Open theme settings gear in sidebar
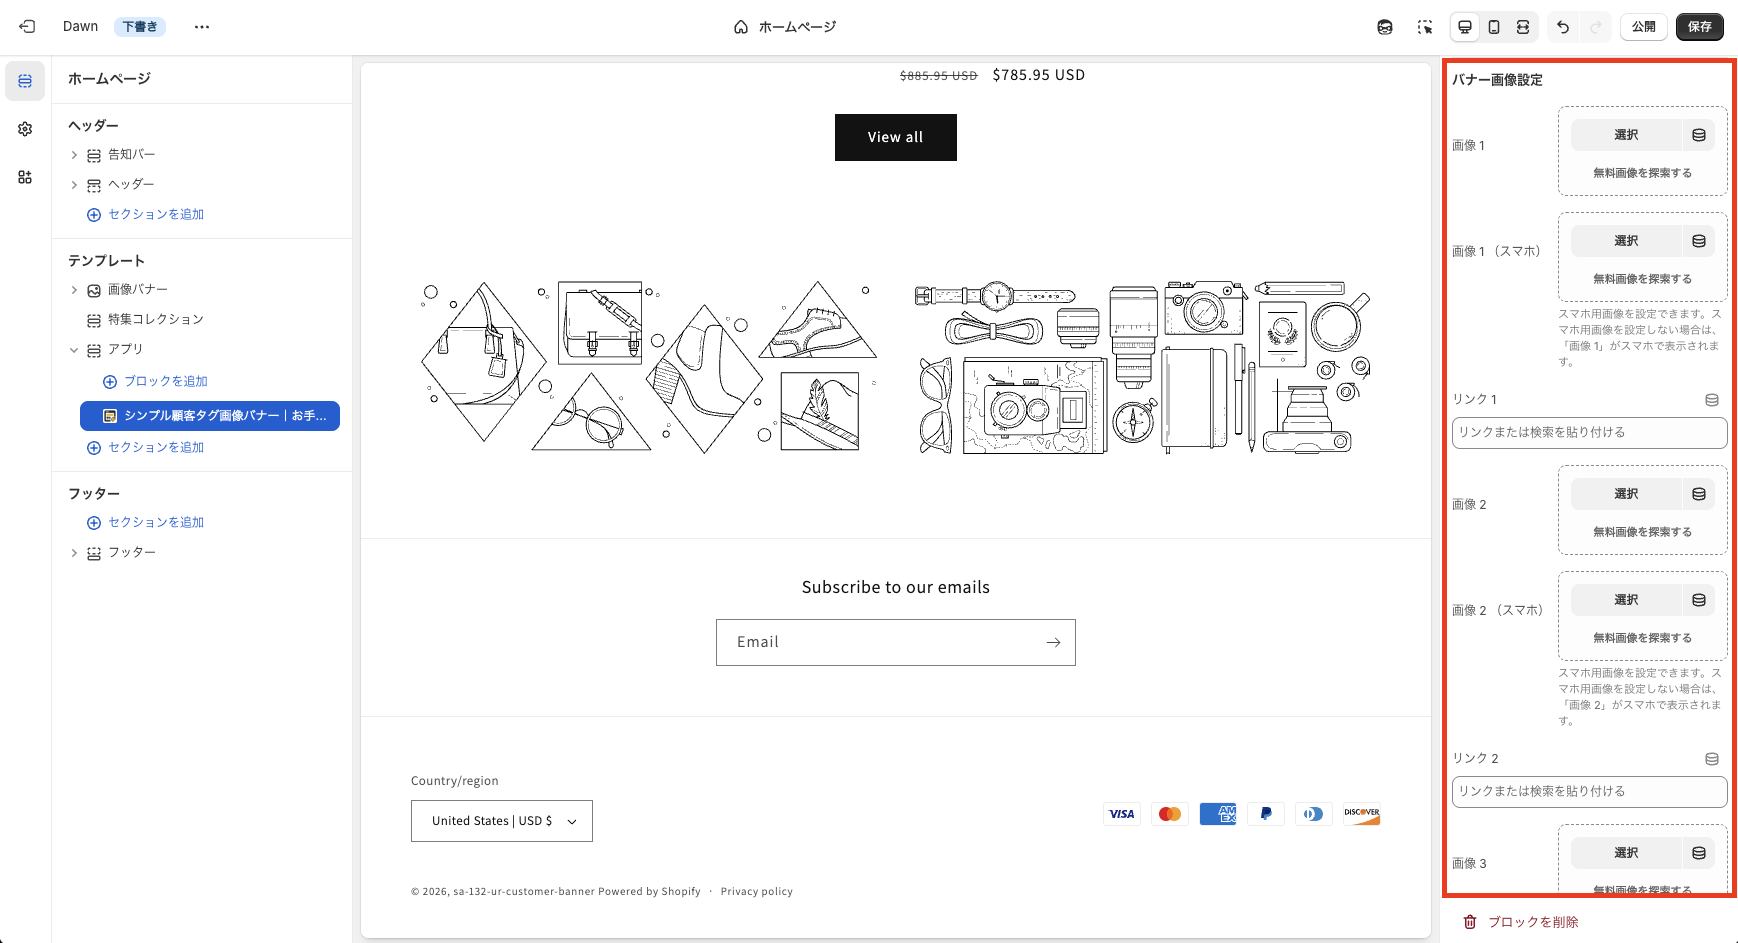Image resolution: width=1738 pixels, height=943 pixels. coord(25,129)
